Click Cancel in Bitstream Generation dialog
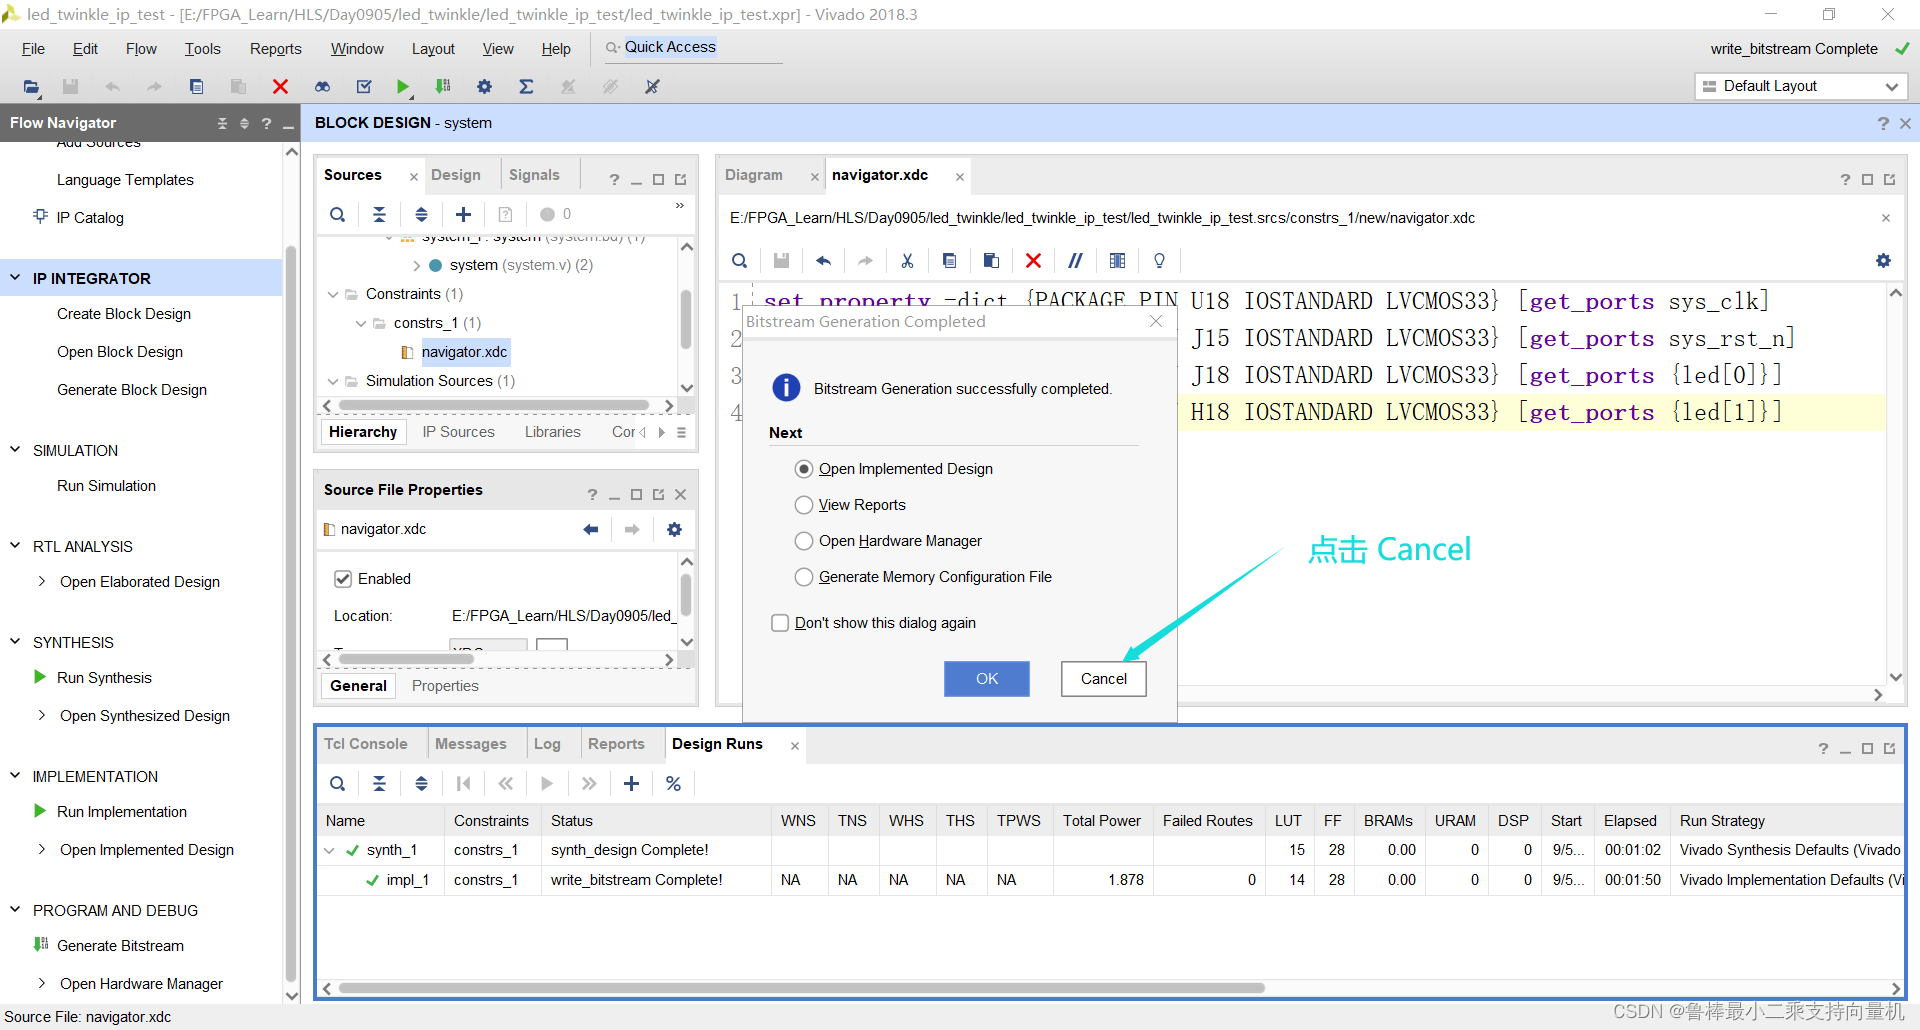The width and height of the screenshot is (1920, 1030). pos(1104,679)
